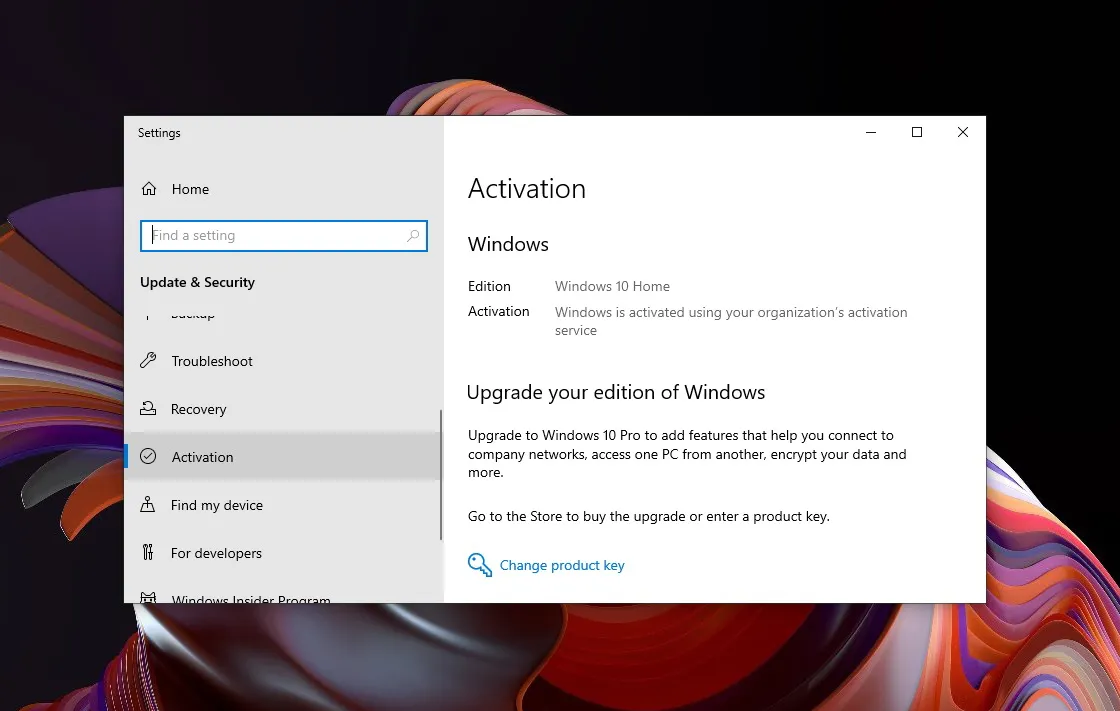
Task: Click the For developers tools icon
Action: [148, 553]
